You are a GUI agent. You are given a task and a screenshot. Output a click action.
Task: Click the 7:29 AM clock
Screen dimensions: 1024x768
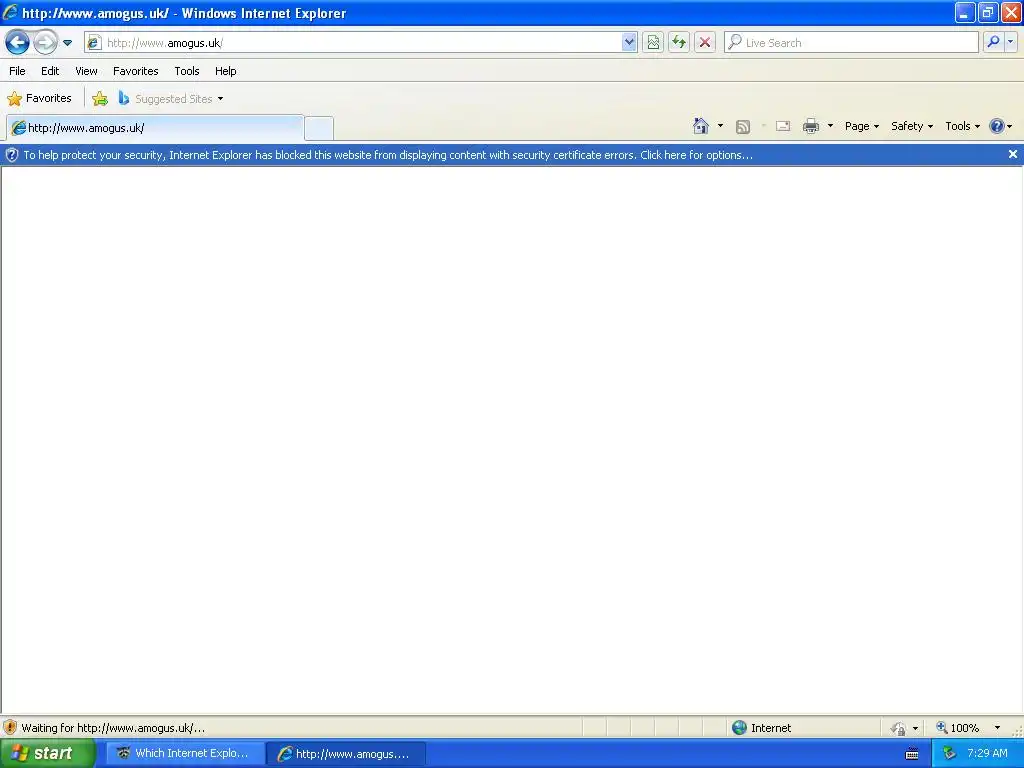click(x=987, y=754)
